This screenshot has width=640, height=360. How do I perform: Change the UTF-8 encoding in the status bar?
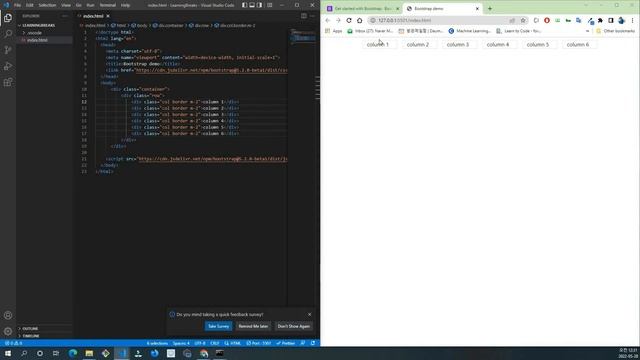(x=200, y=343)
